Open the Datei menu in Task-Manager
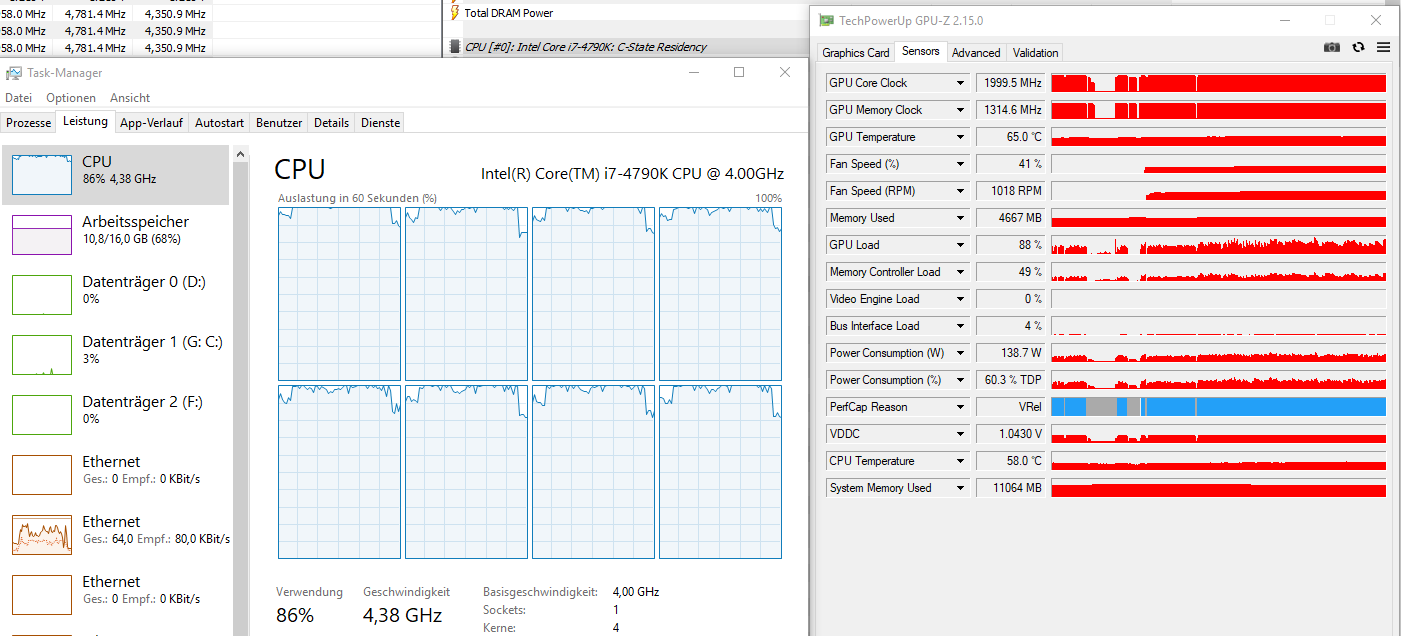1401x636 pixels. (19, 98)
